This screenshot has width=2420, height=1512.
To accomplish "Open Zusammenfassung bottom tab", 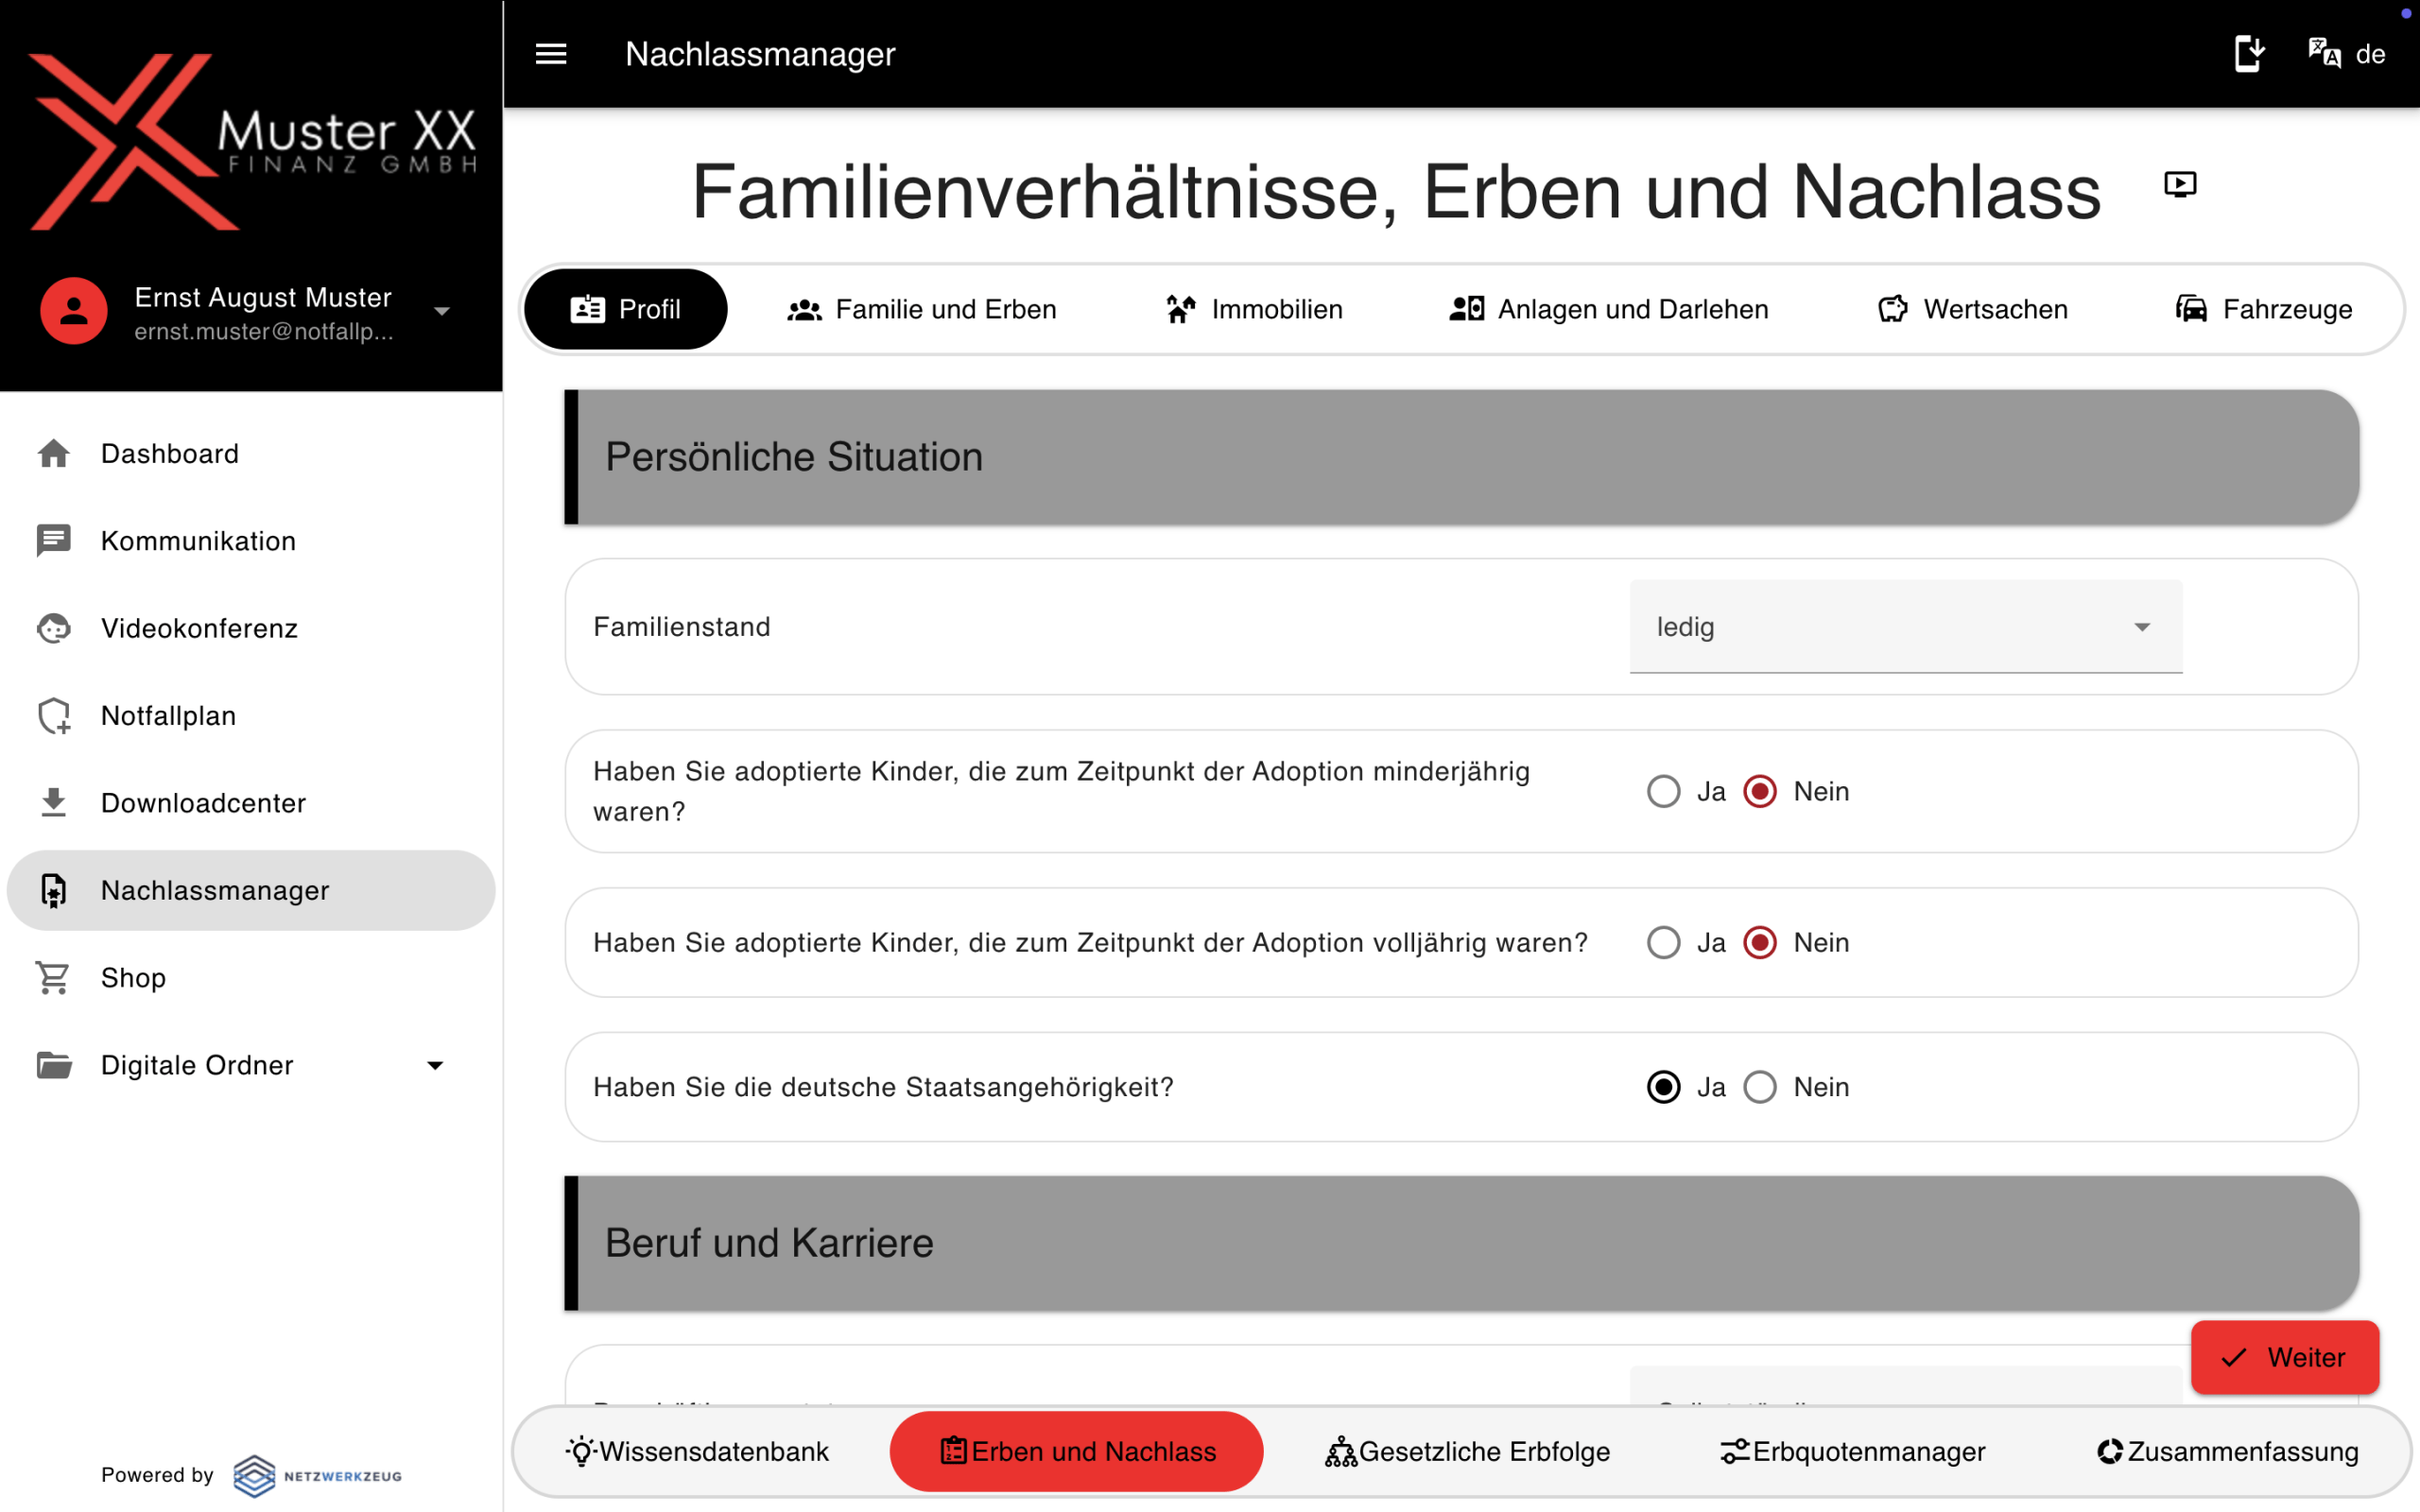I will tap(2228, 1452).
